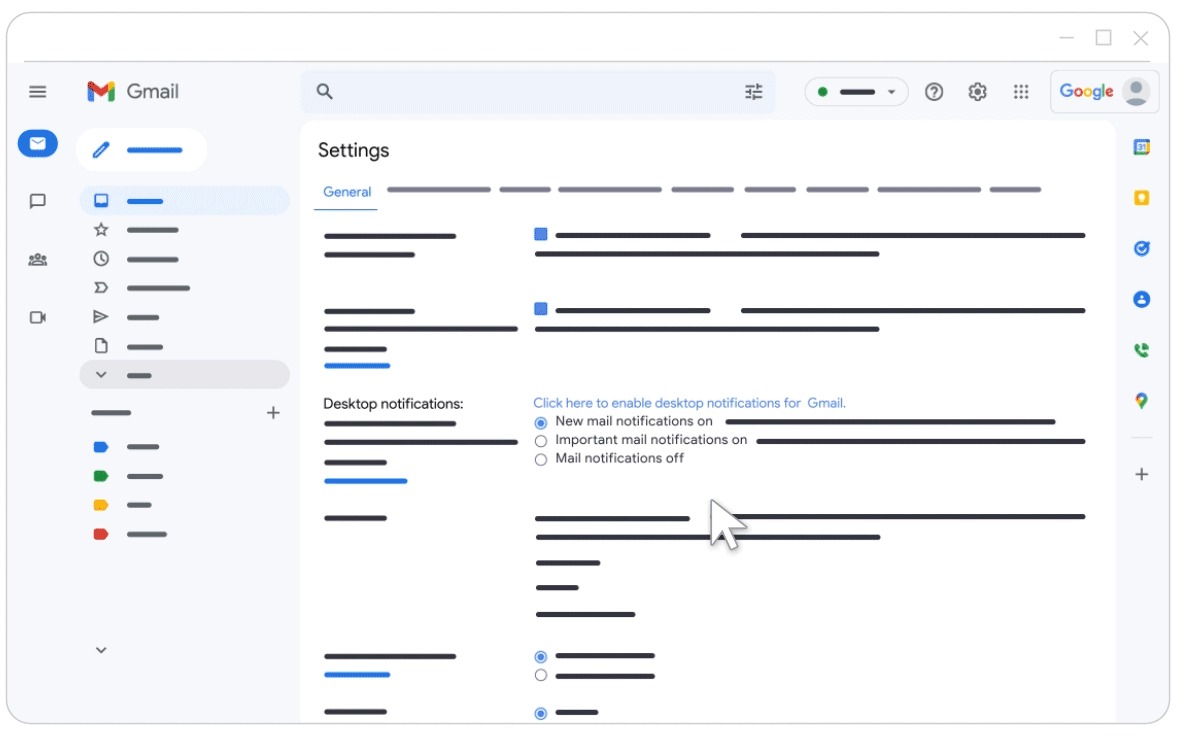Open Meet video camera icon
Viewport: 1182px width, 736px height.
(x=38, y=317)
